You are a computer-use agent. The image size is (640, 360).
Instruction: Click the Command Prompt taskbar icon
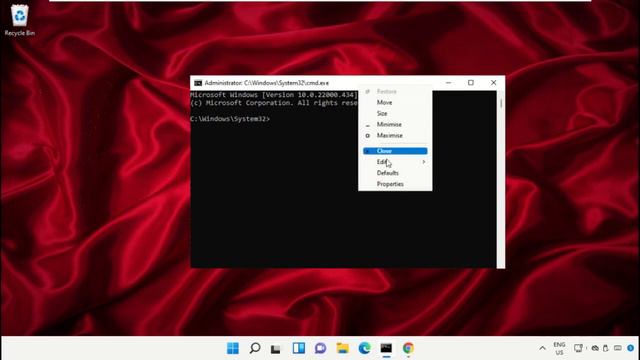tap(386, 348)
